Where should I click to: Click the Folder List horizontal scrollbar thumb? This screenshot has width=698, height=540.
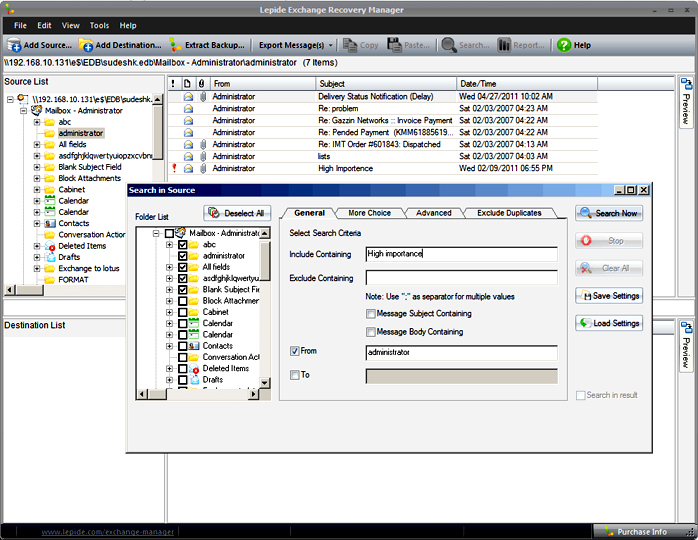[157, 394]
